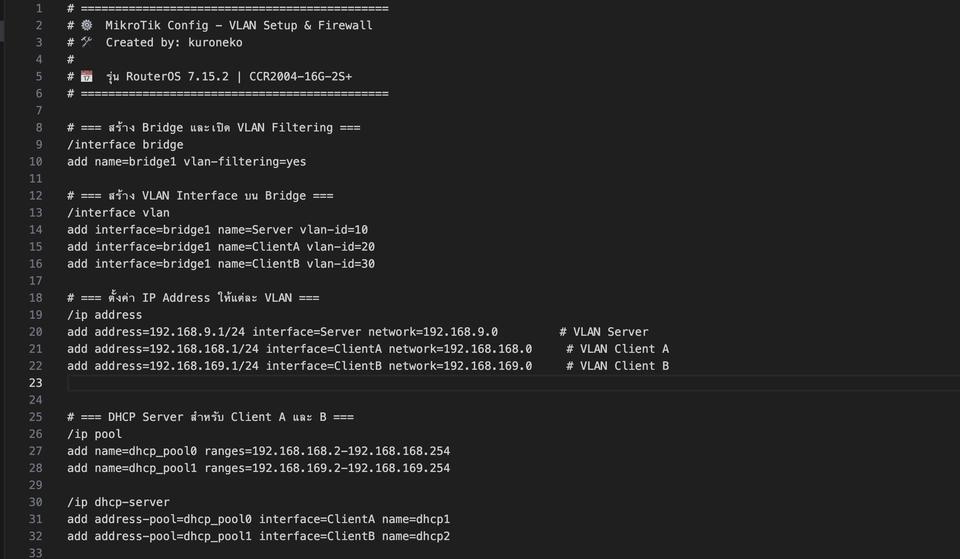Click line number 31 in the gutter
960x559 pixels.
pos(36,519)
